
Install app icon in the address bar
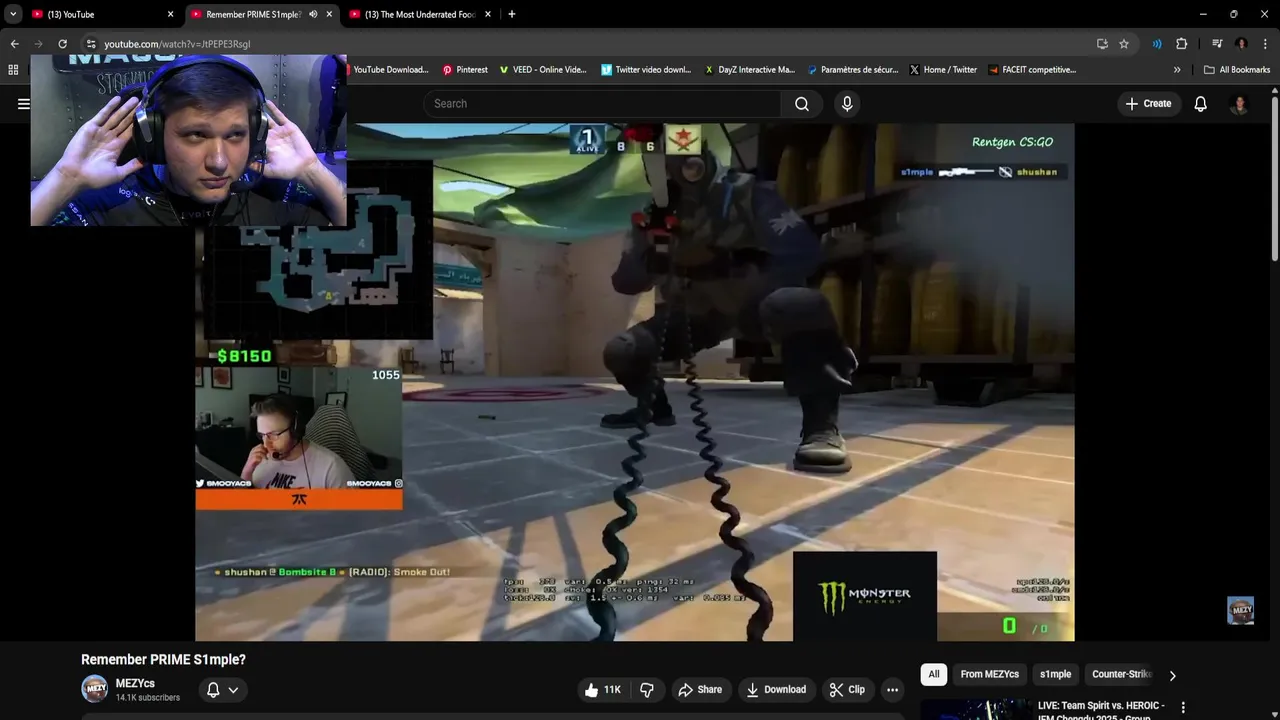pos(1102,44)
